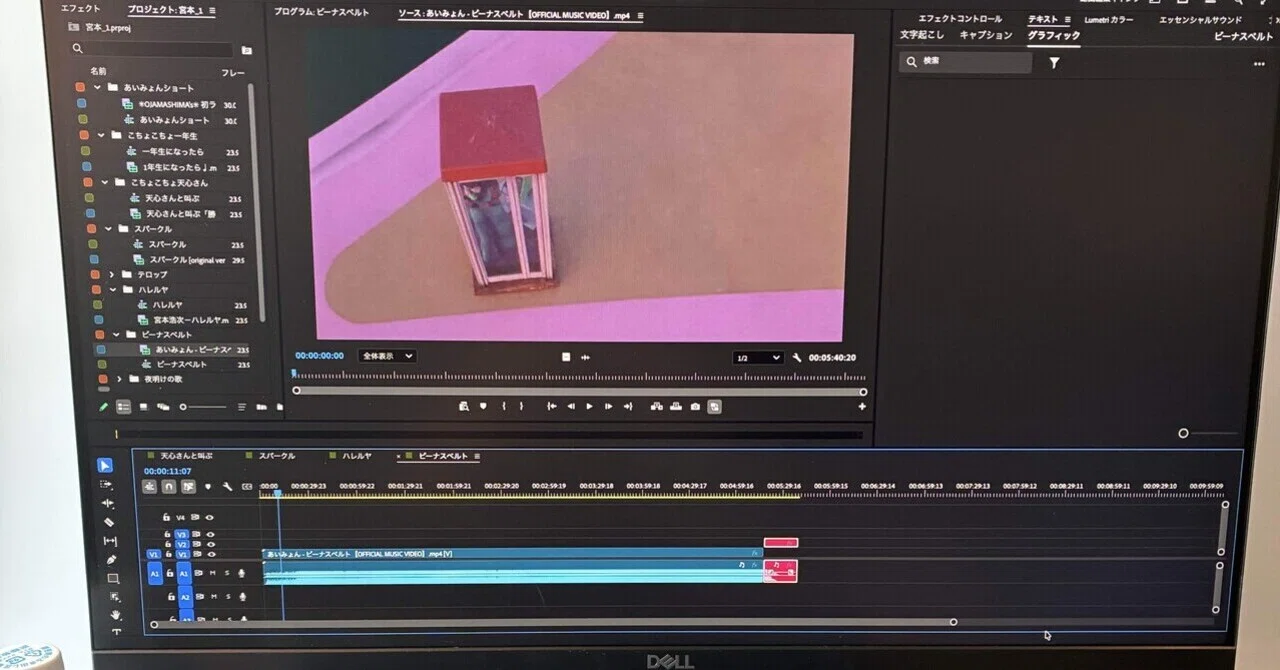Image resolution: width=1280 pixels, height=670 pixels.
Task: Open timeline display settings wrench
Action: [228, 486]
